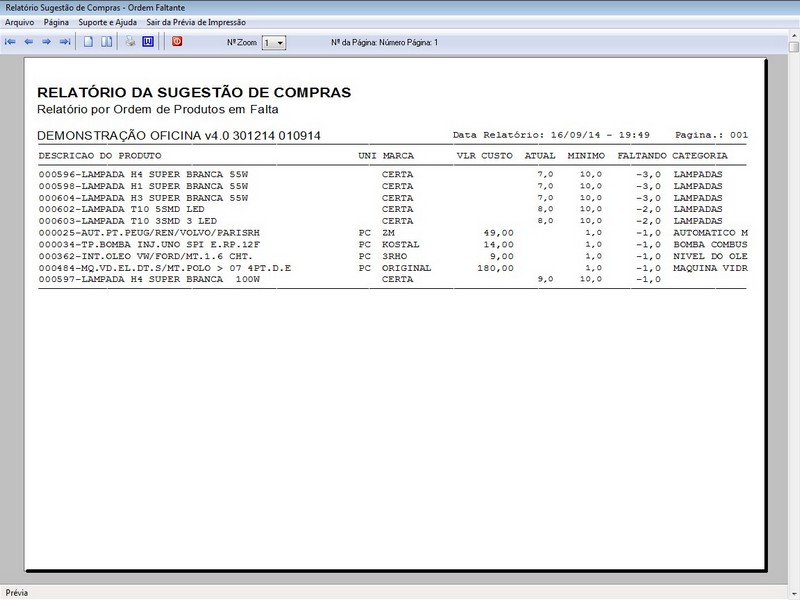
Task: Click the Pagina.: 001 text
Action: pos(711,135)
